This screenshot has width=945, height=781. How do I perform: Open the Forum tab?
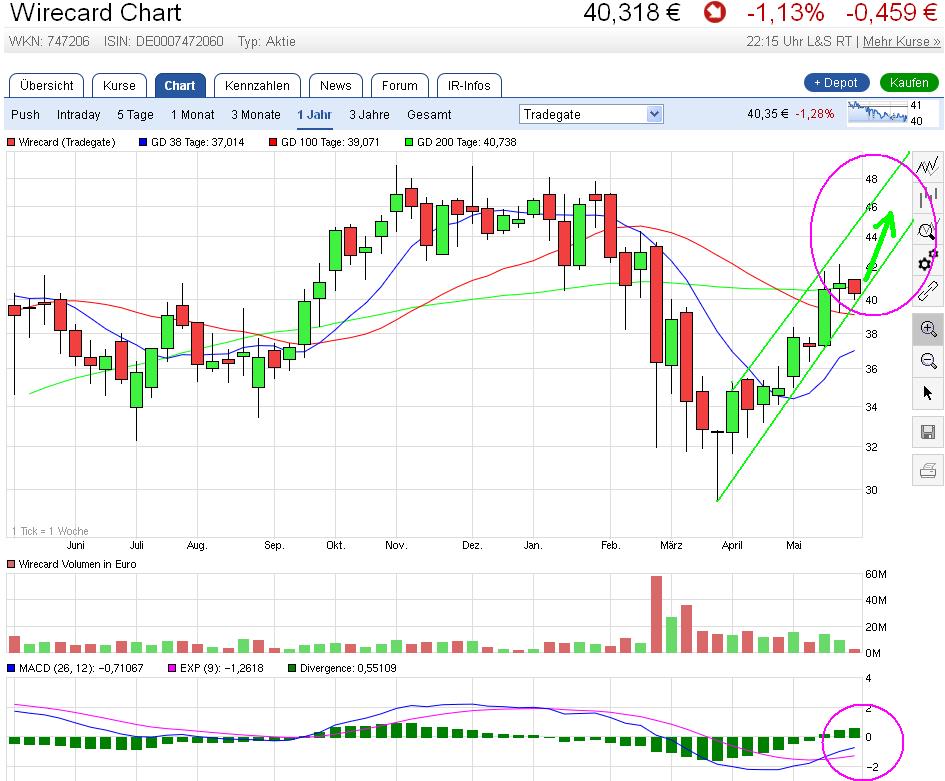[x=400, y=86]
